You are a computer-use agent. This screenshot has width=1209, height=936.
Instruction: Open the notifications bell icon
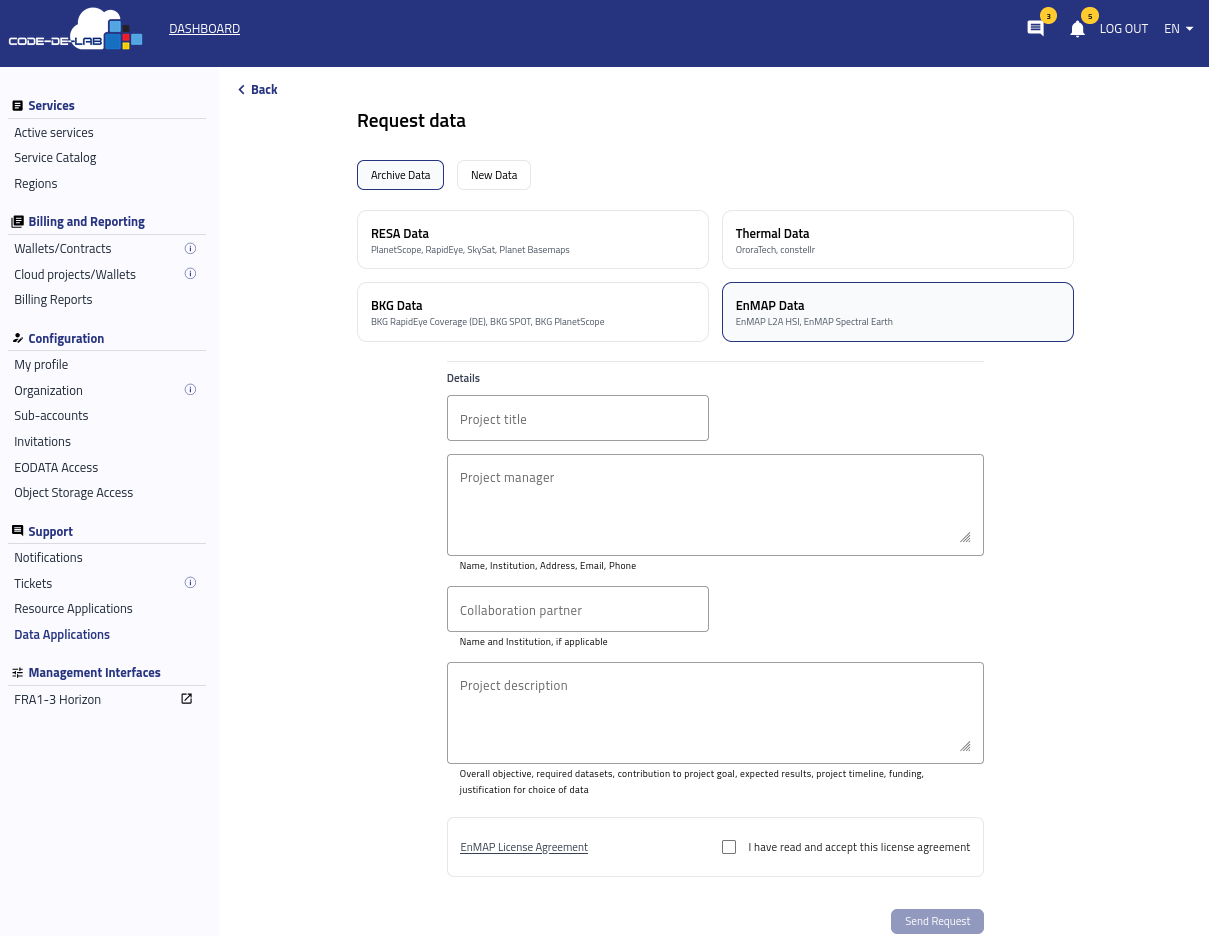click(x=1077, y=29)
